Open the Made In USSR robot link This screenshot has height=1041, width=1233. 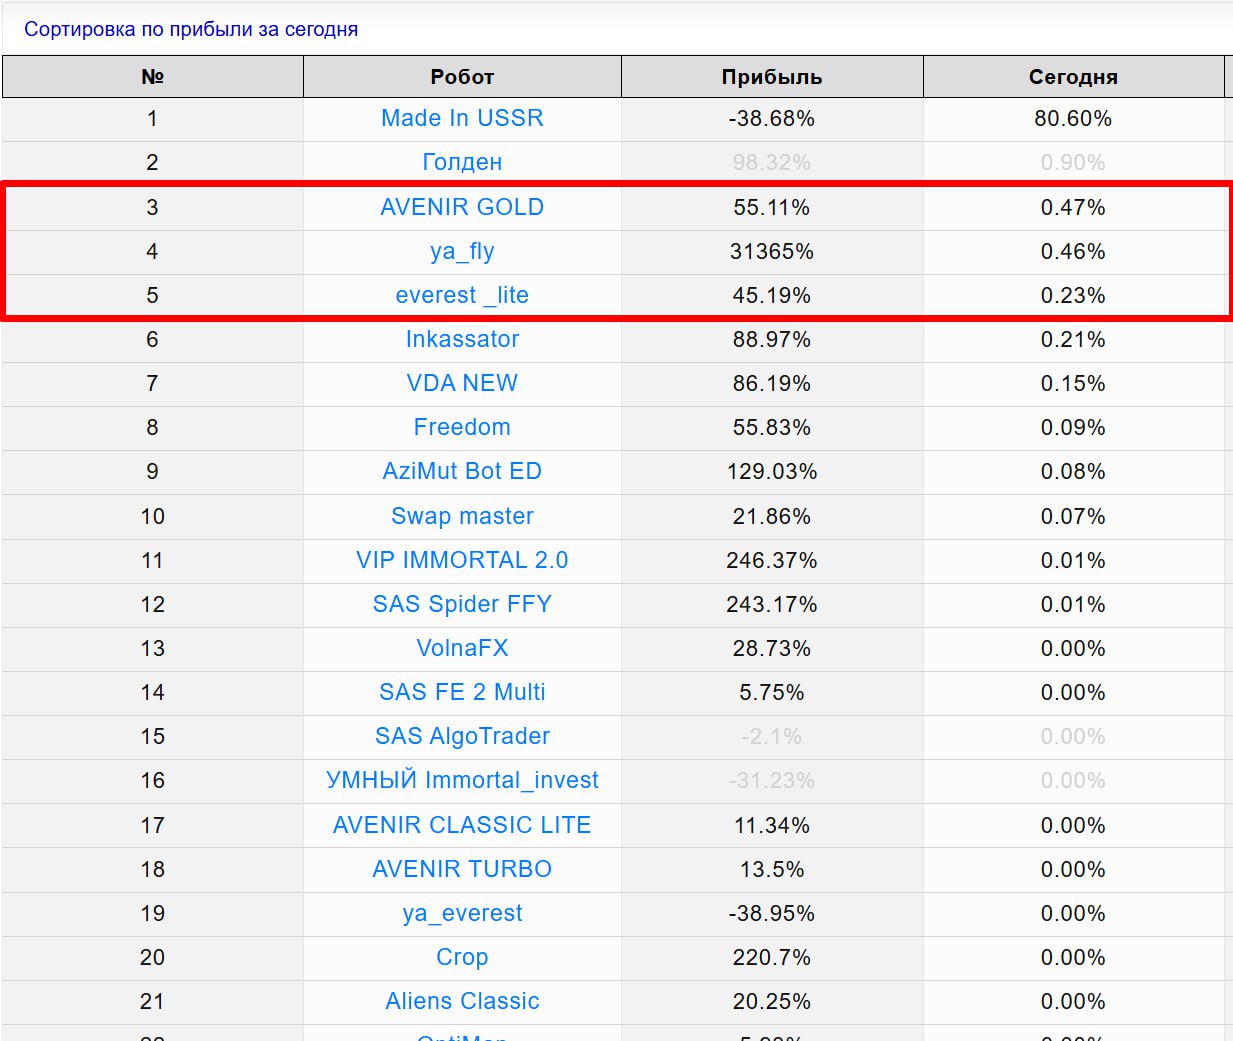click(462, 118)
